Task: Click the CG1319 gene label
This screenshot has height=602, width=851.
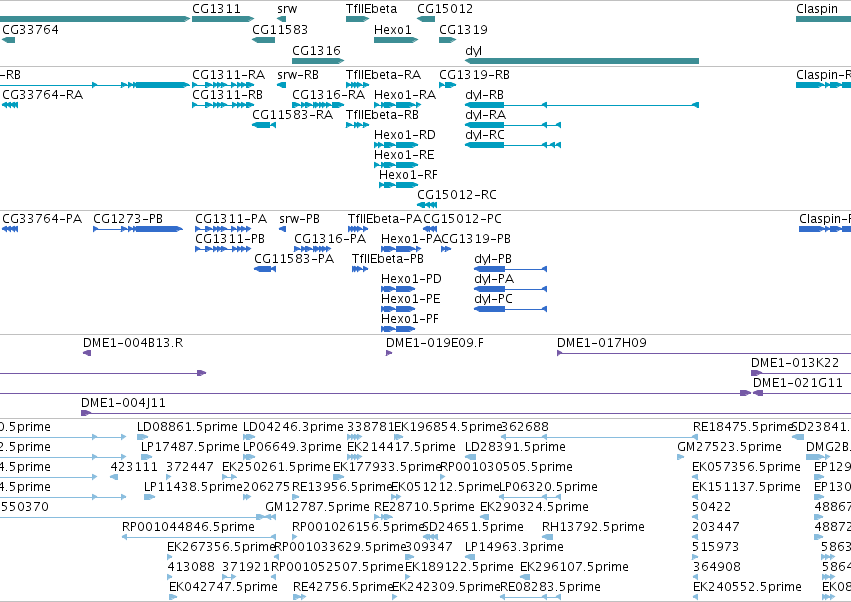Action: tap(463, 29)
